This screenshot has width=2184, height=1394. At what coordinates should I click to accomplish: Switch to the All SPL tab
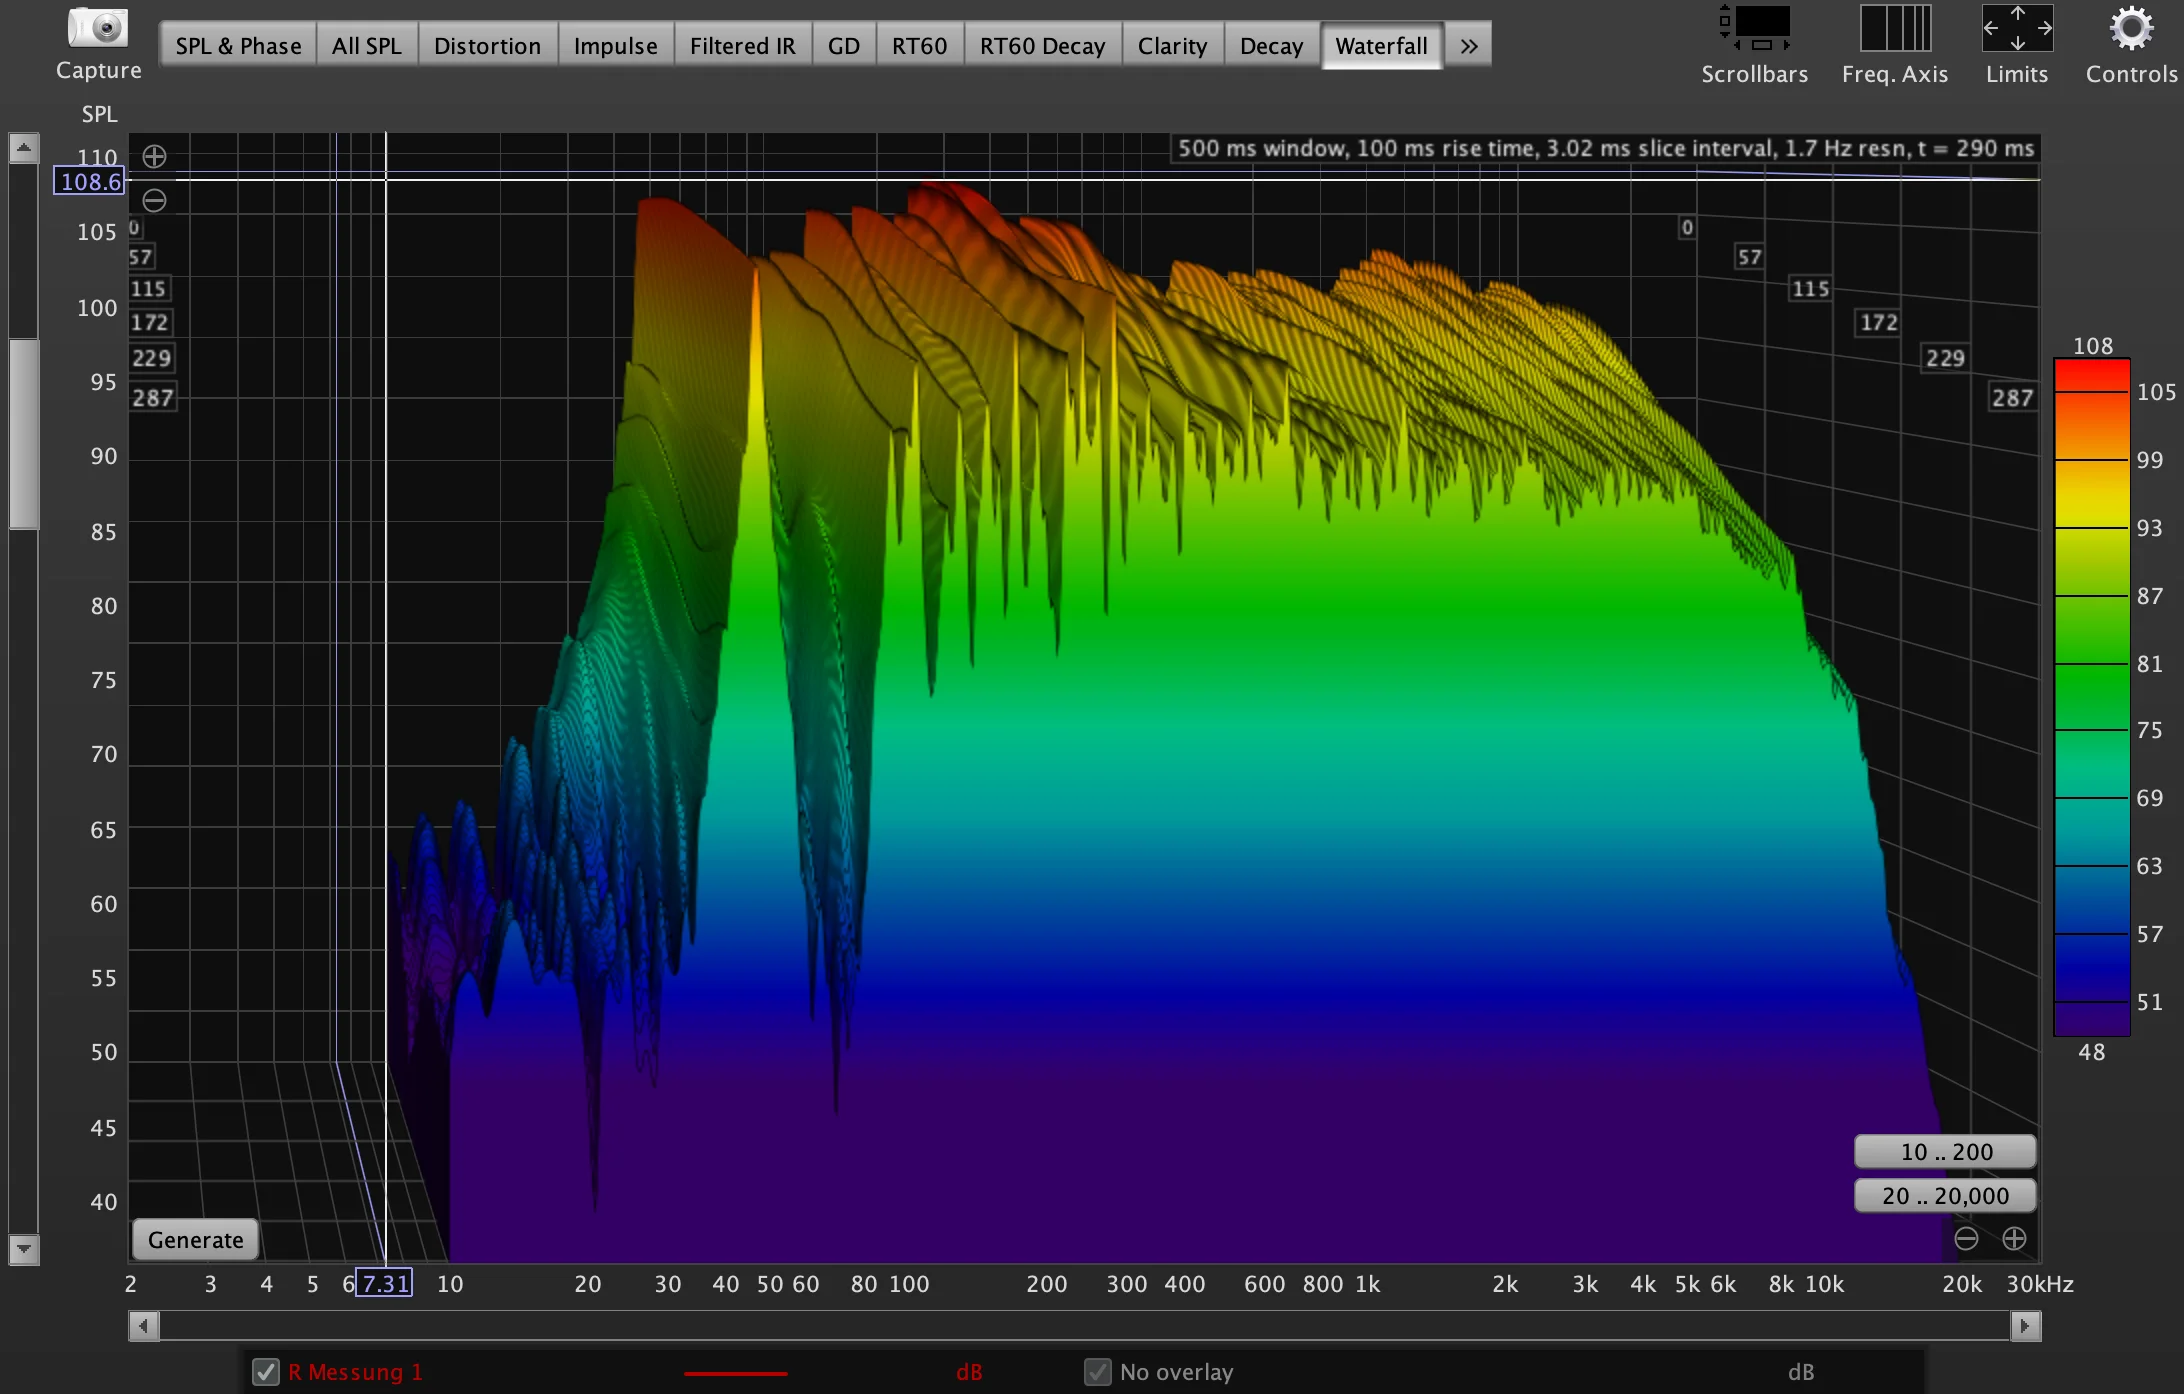pos(367,46)
